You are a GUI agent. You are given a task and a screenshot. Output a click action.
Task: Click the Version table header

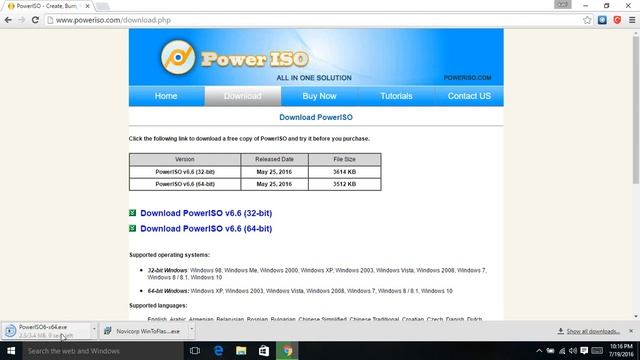tap(185, 159)
